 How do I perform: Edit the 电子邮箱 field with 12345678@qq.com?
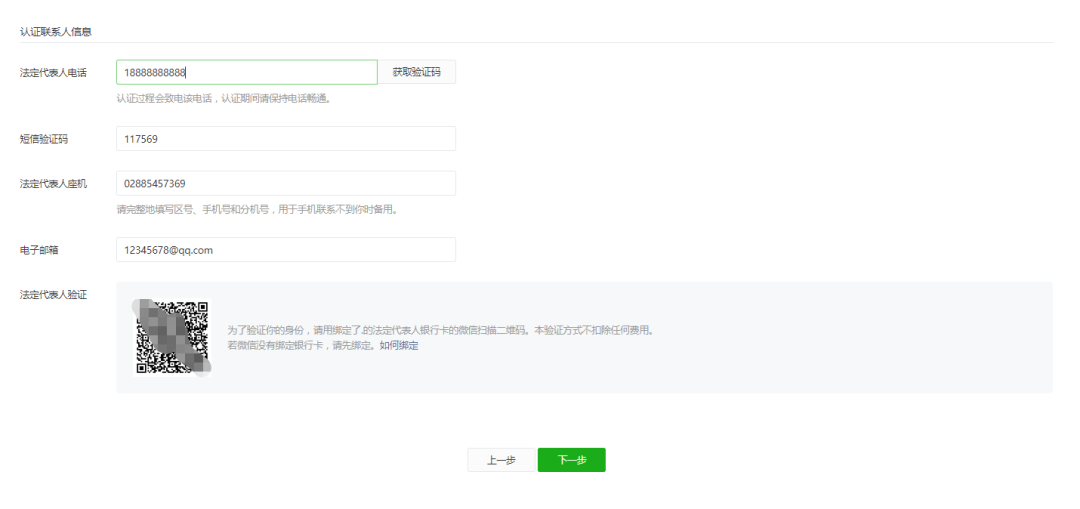pos(286,250)
